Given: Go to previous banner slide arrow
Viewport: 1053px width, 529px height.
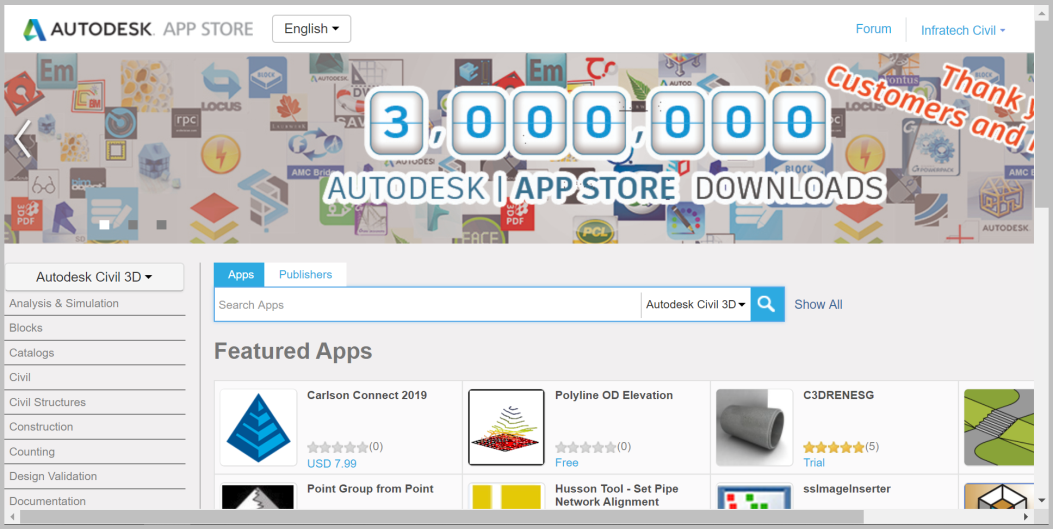Looking at the screenshot, I should [x=23, y=138].
